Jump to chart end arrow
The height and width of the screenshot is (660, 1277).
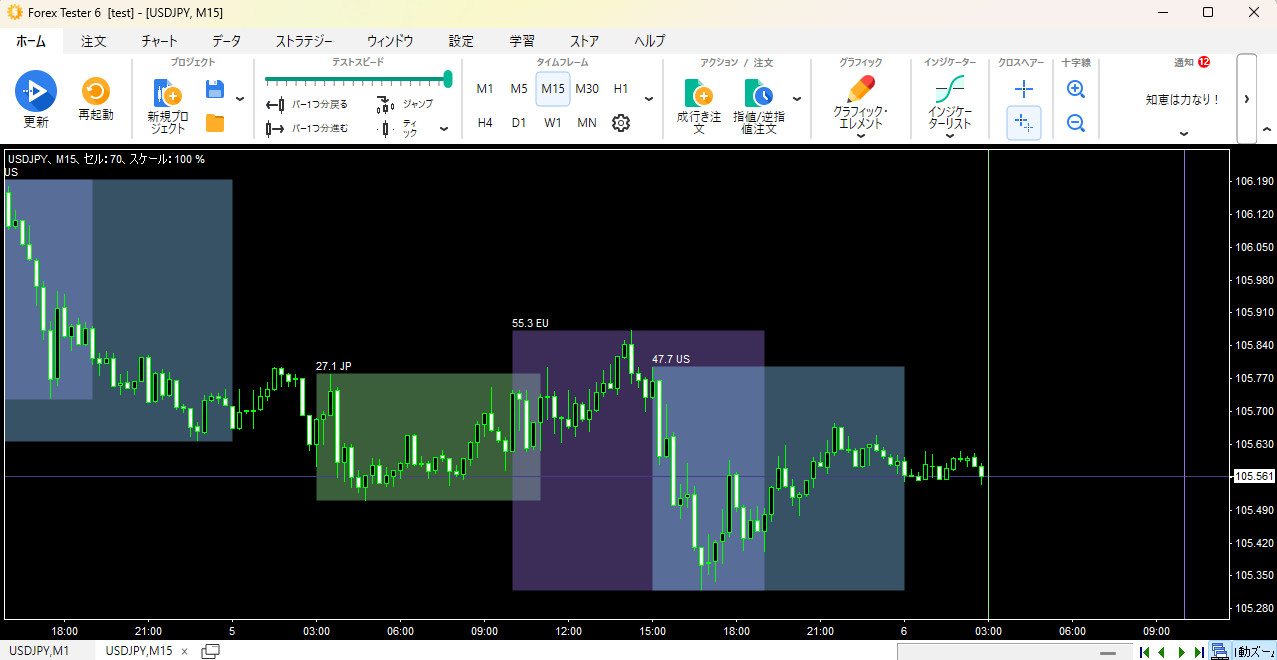click(x=1199, y=652)
